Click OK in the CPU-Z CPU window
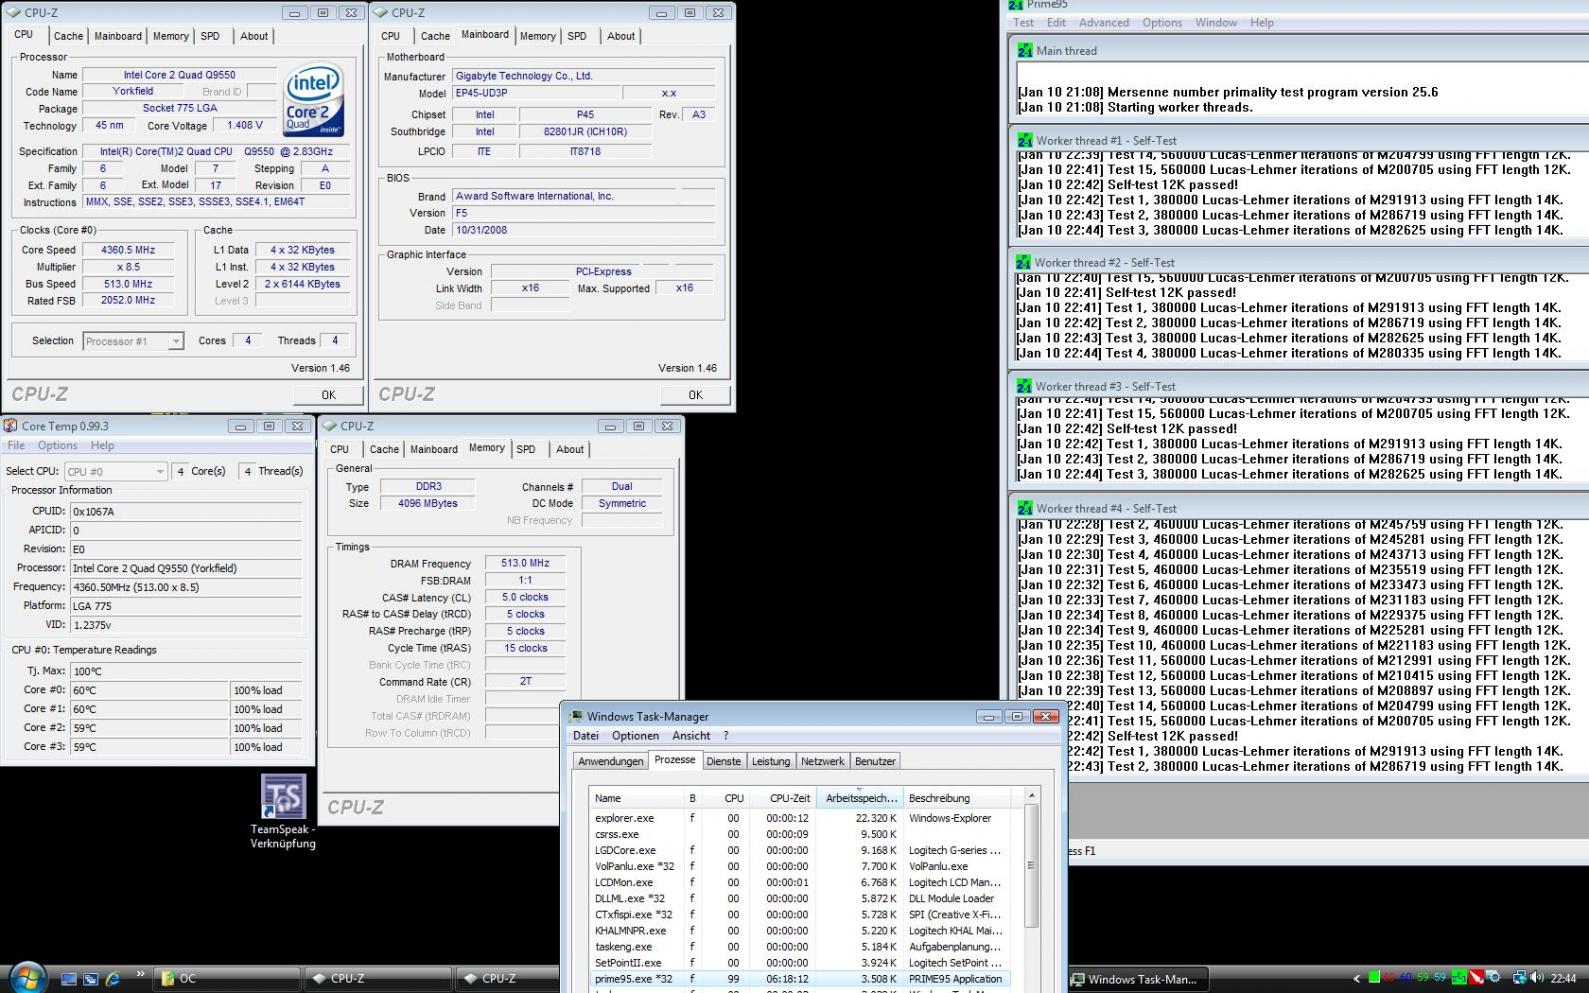This screenshot has width=1589, height=993. click(328, 395)
